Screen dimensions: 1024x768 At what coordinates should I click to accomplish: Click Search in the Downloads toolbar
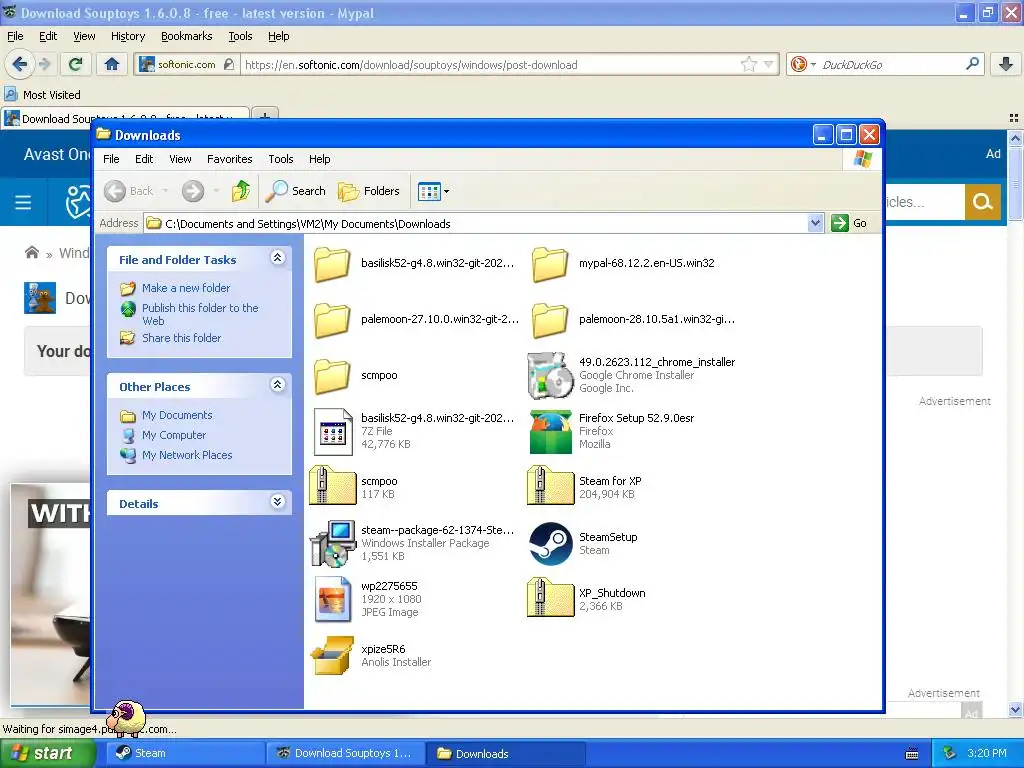click(x=296, y=191)
